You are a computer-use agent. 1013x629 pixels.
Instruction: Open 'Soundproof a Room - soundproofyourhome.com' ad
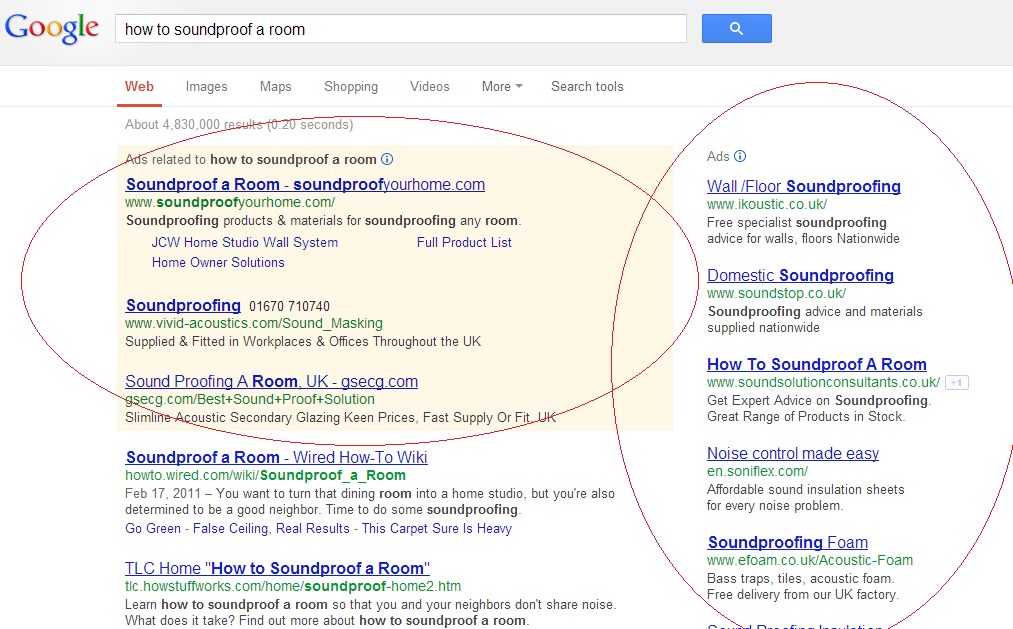(305, 184)
